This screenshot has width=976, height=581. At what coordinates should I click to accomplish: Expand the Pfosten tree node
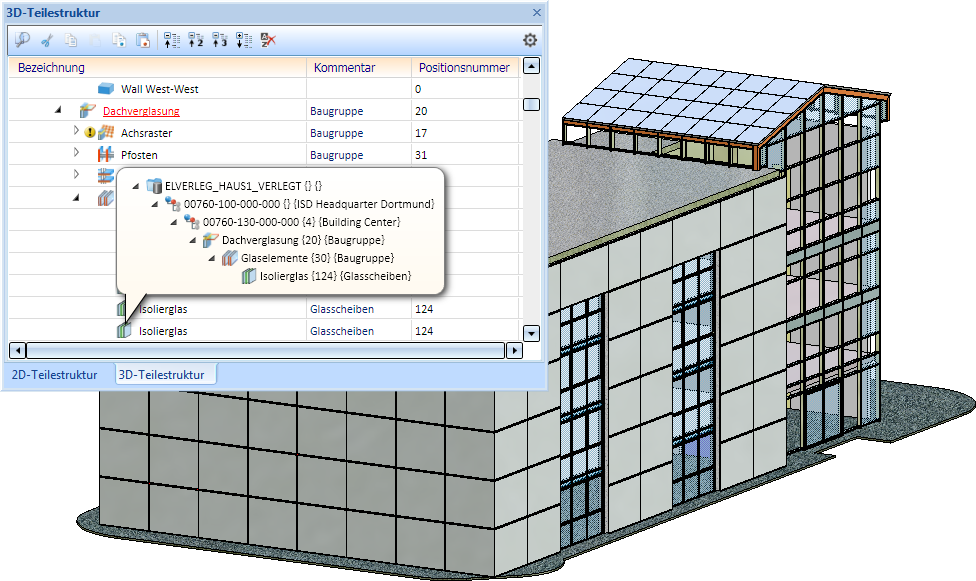click(77, 153)
